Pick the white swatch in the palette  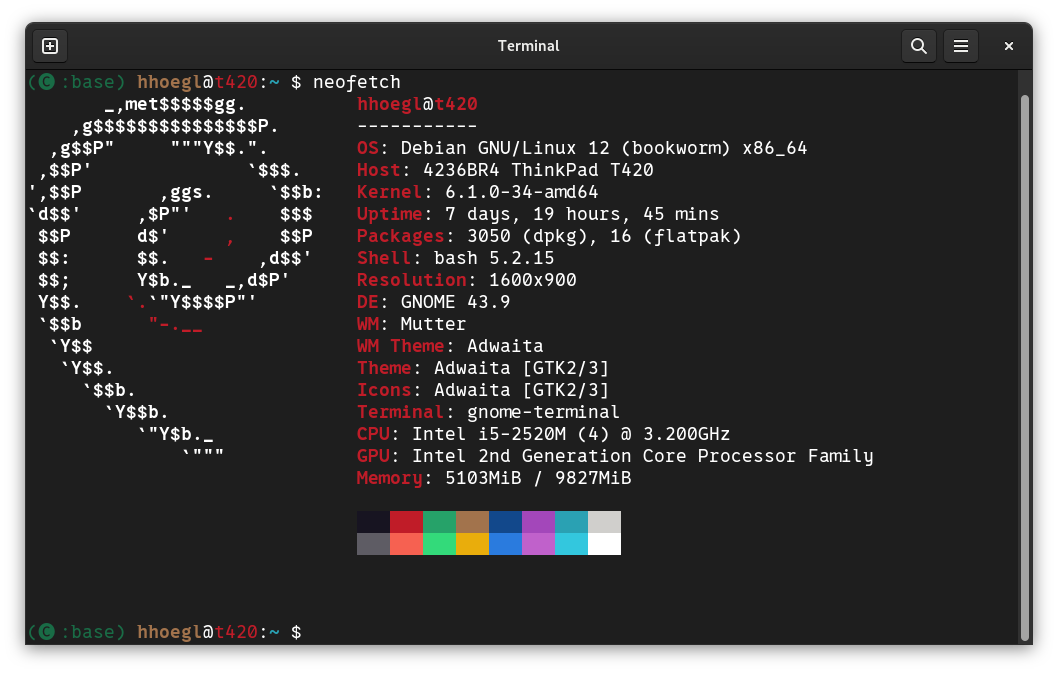(604, 544)
